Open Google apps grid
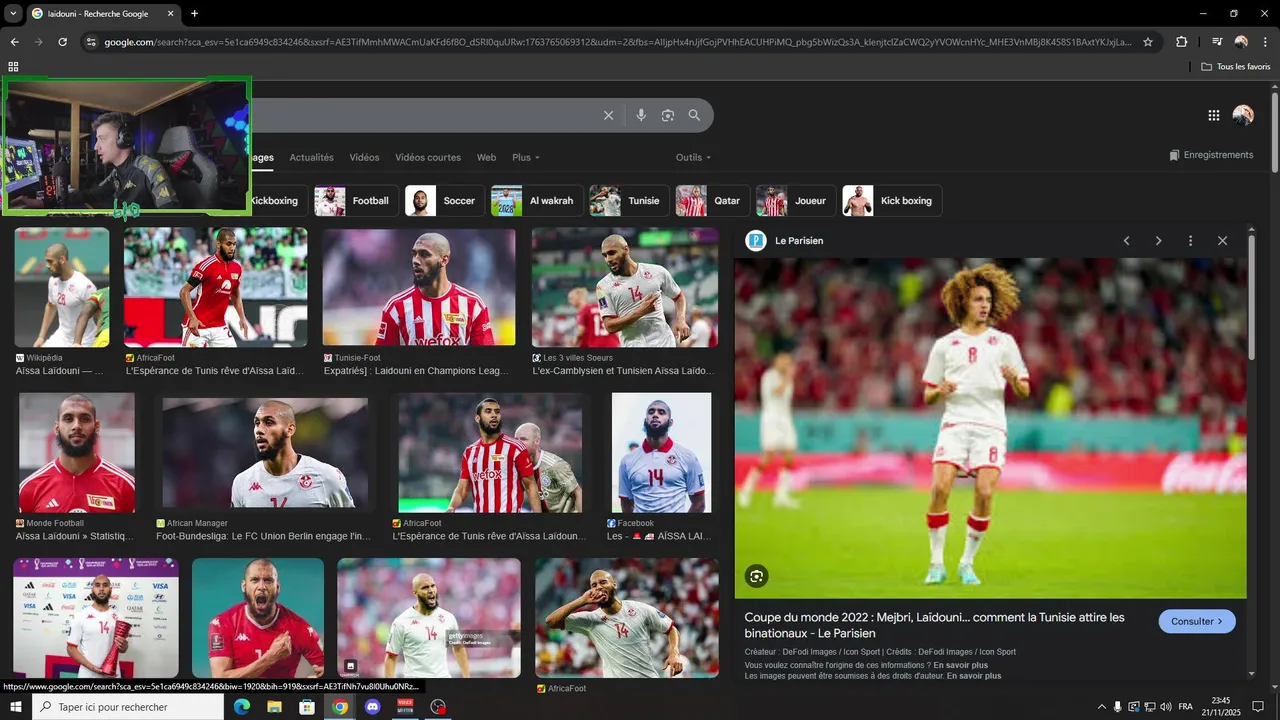Image resolution: width=1280 pixels, height=720 pixels. point(1214,115)
